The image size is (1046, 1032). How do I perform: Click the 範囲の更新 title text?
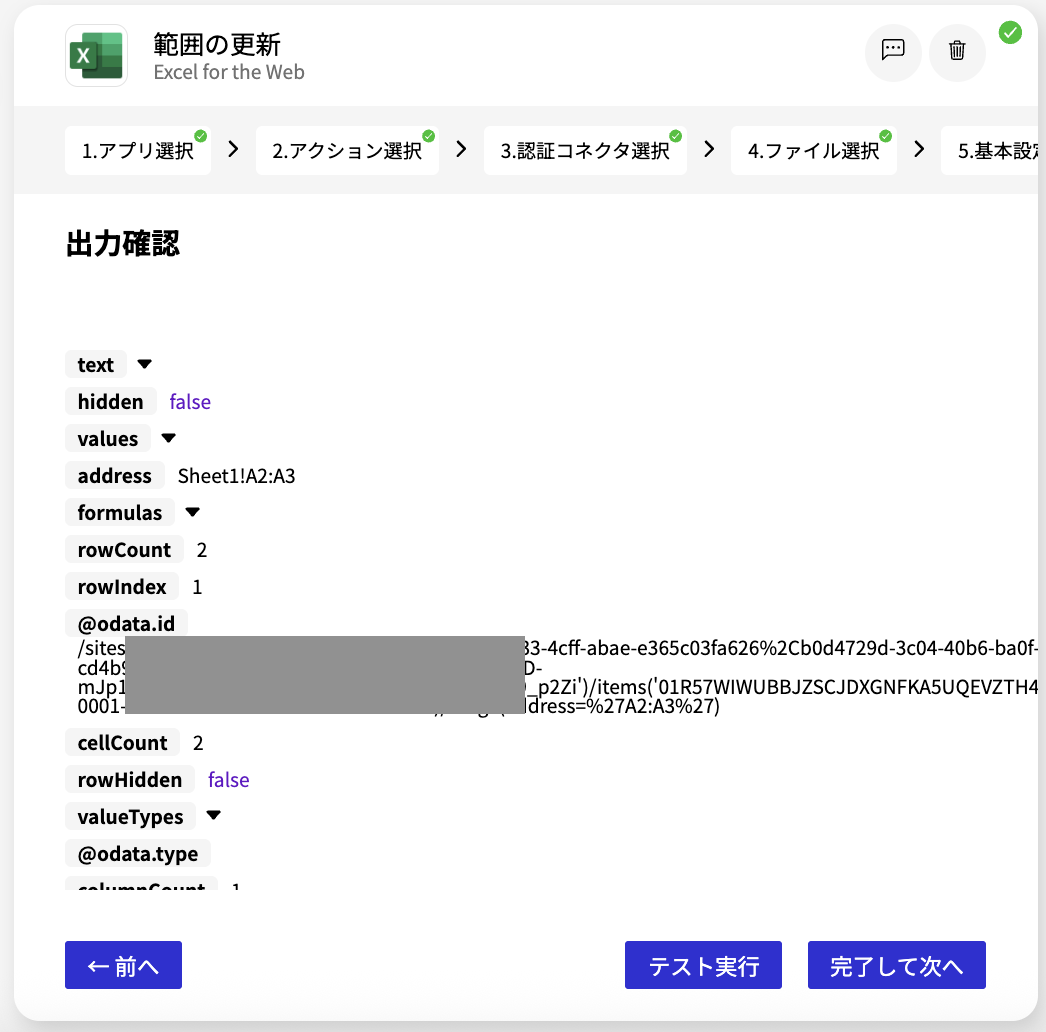click(x=217, y=45)
